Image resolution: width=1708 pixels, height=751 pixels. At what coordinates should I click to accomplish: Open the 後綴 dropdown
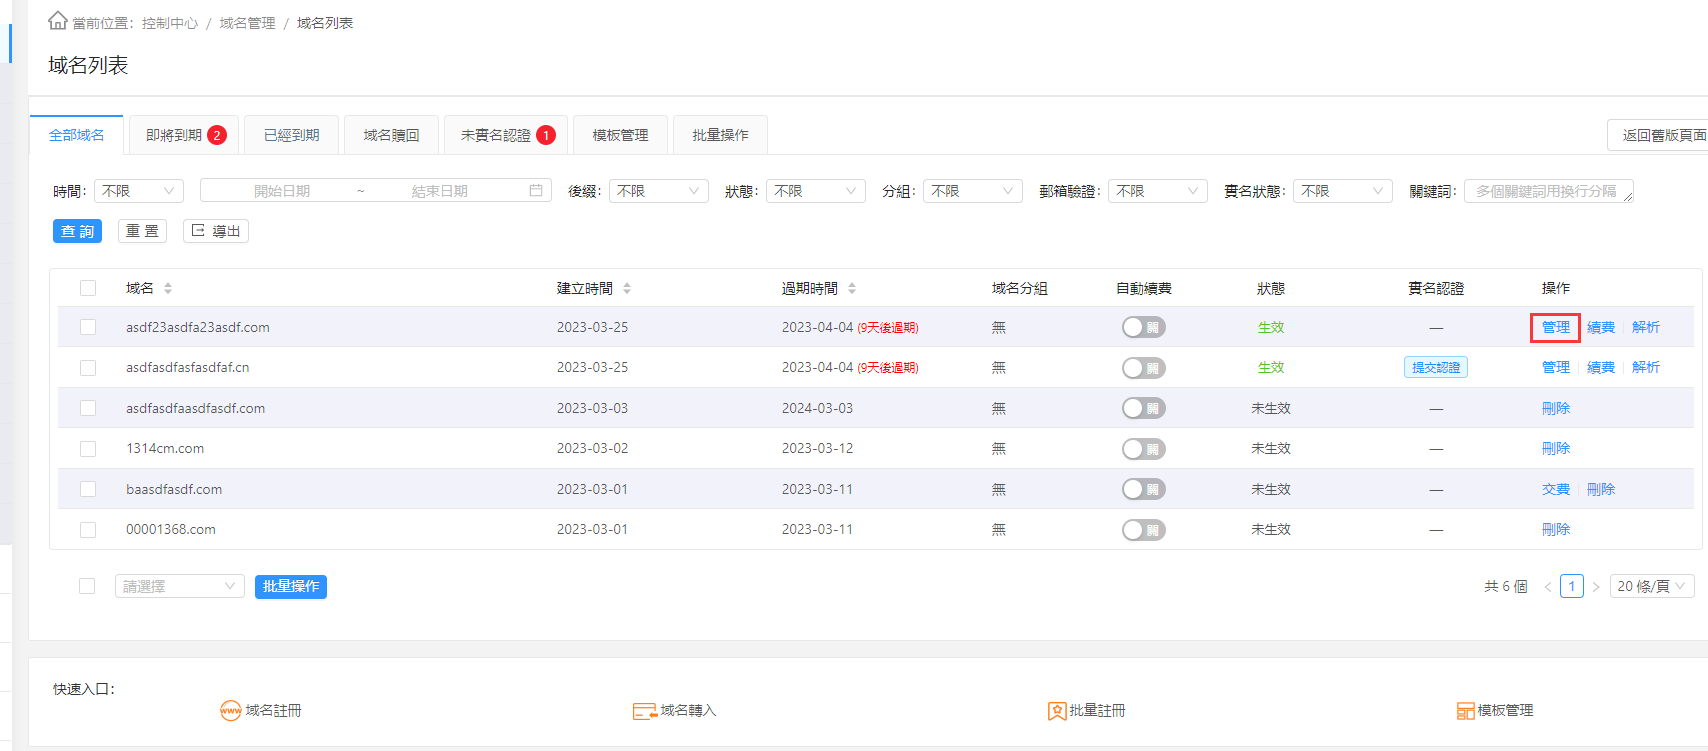tap(659, 191)
